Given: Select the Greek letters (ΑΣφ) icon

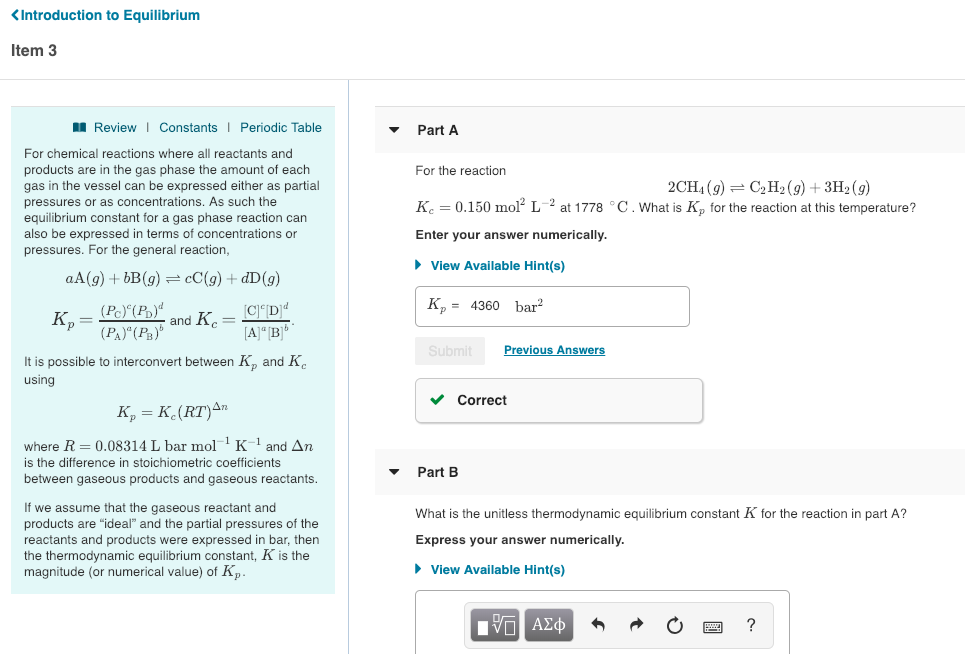Looking at the screenshot, I should click(548, 624).
